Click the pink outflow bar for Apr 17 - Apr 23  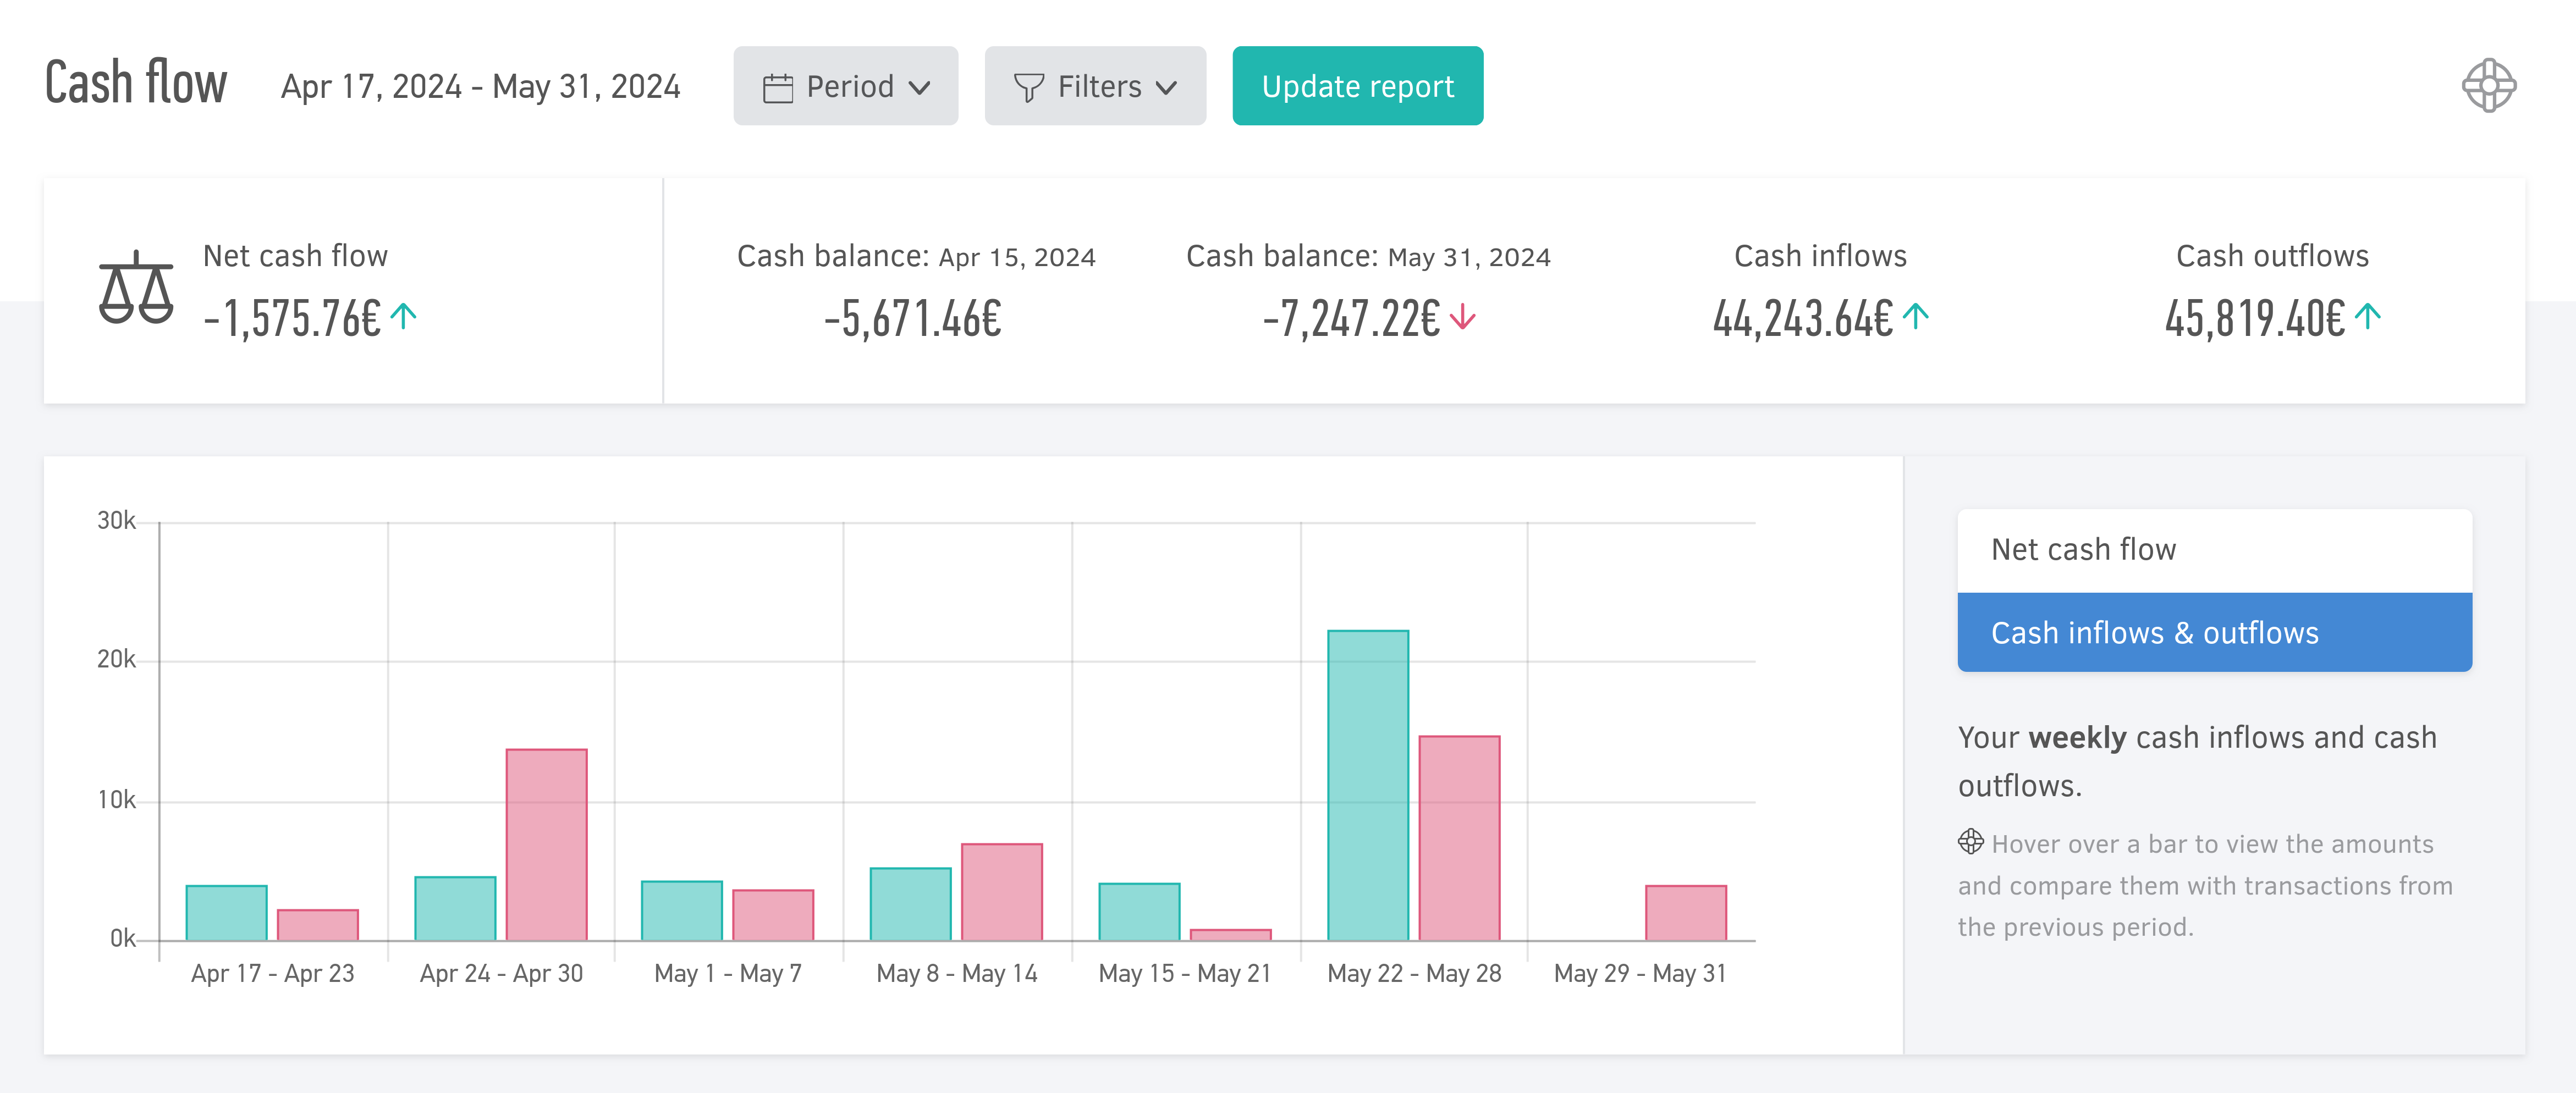(317, 925)
